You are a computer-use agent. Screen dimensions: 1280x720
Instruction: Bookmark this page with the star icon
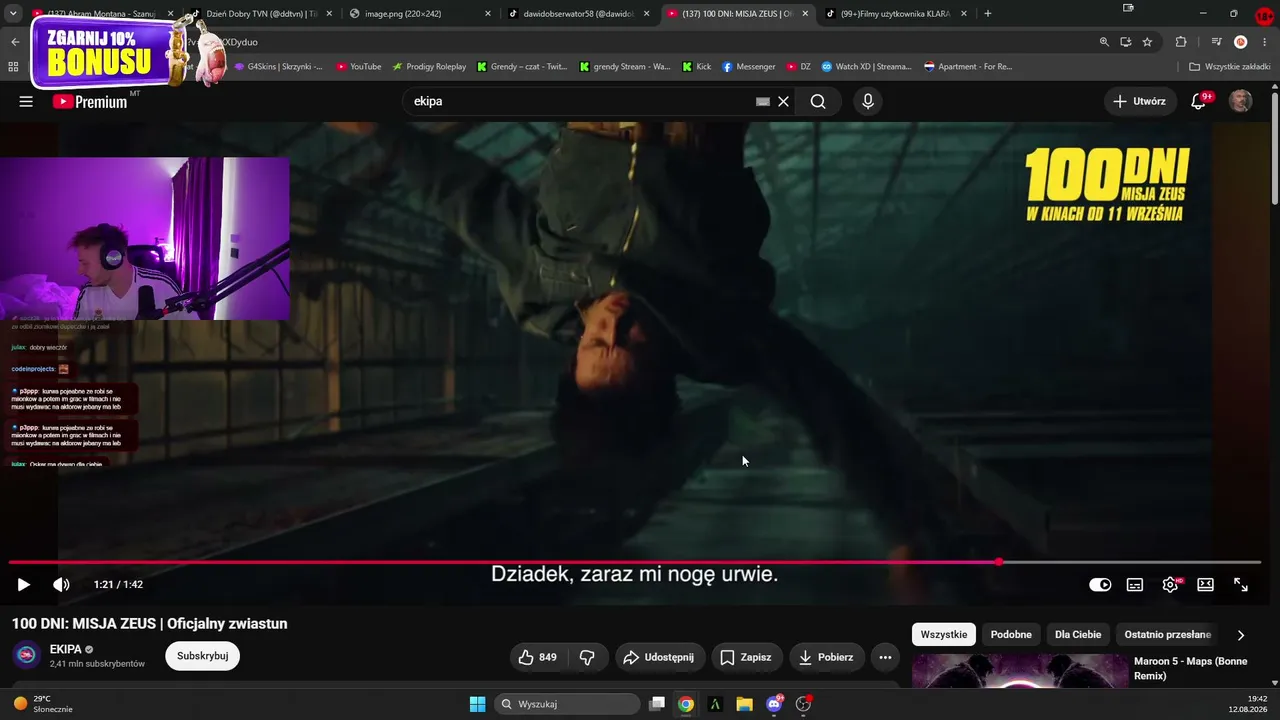[1147, 42]
